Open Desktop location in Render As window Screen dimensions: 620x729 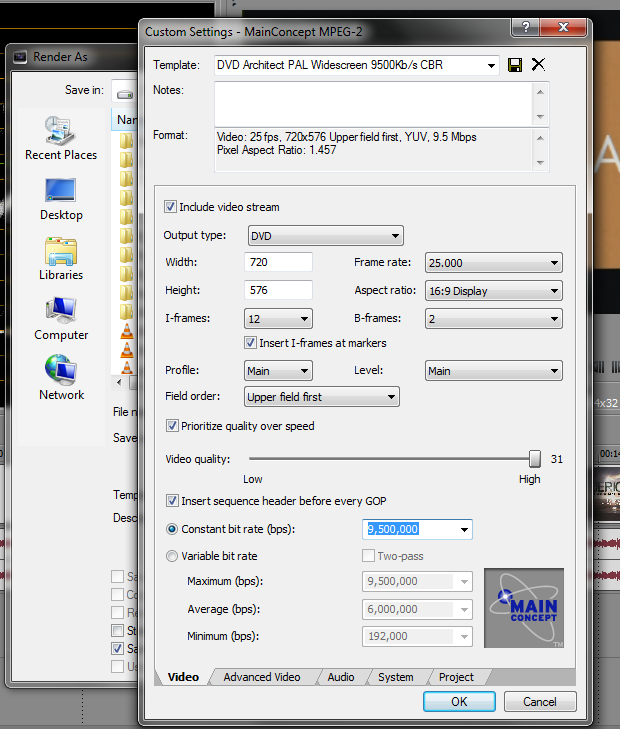[x=61, y=199]
